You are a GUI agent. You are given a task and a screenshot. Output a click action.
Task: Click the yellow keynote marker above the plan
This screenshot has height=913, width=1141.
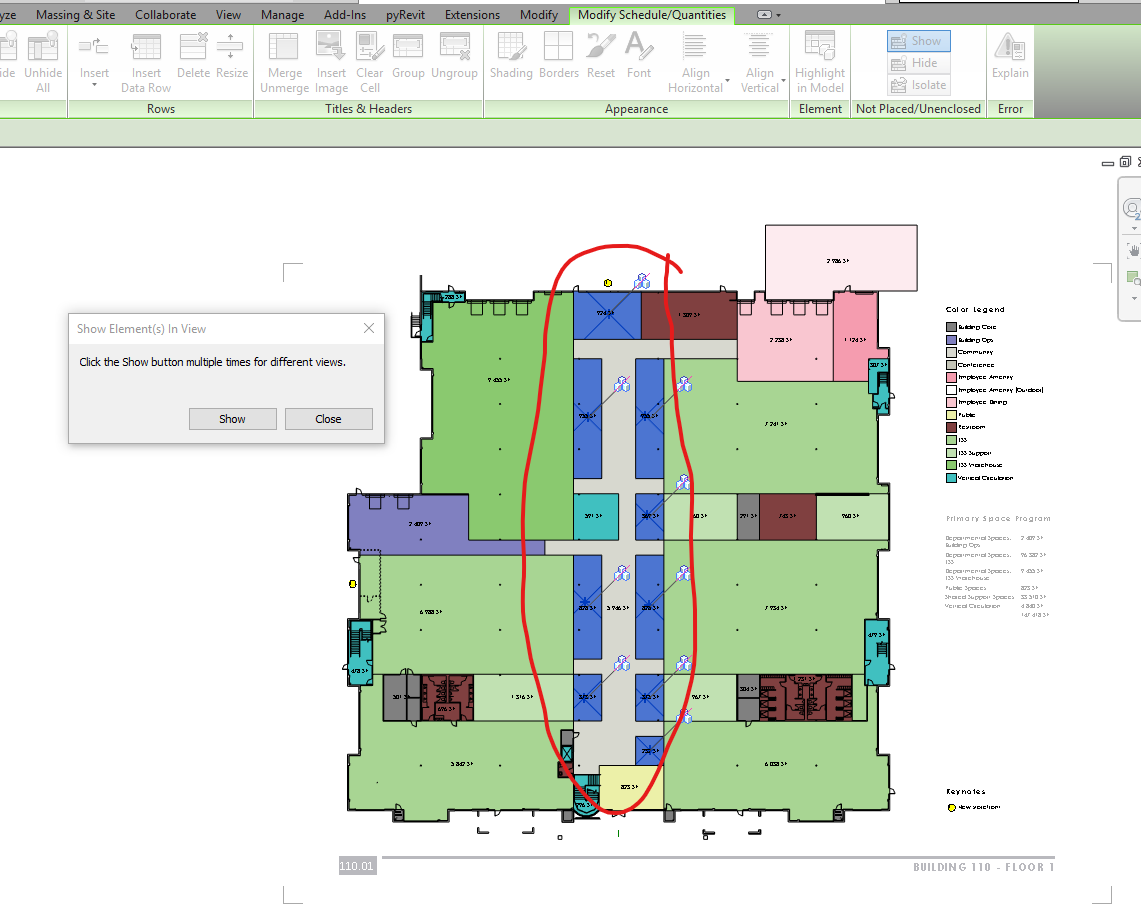click(608, 283)
